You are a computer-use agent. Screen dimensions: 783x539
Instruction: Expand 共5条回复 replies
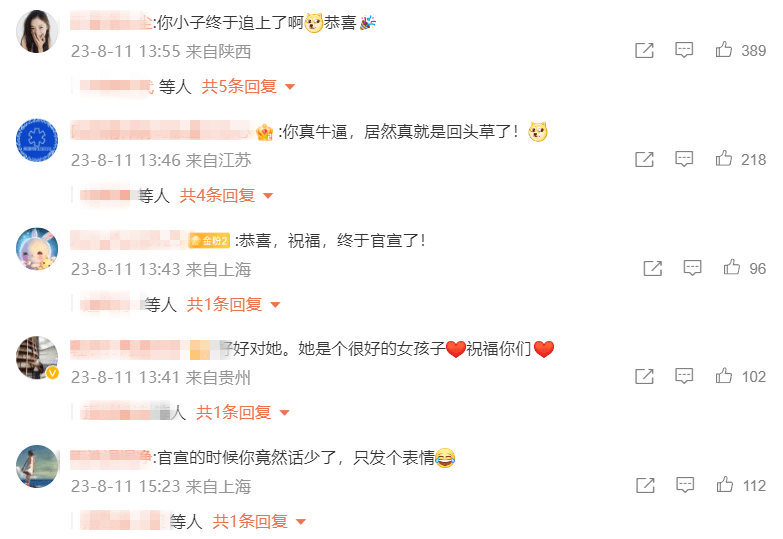click(248, 86)
